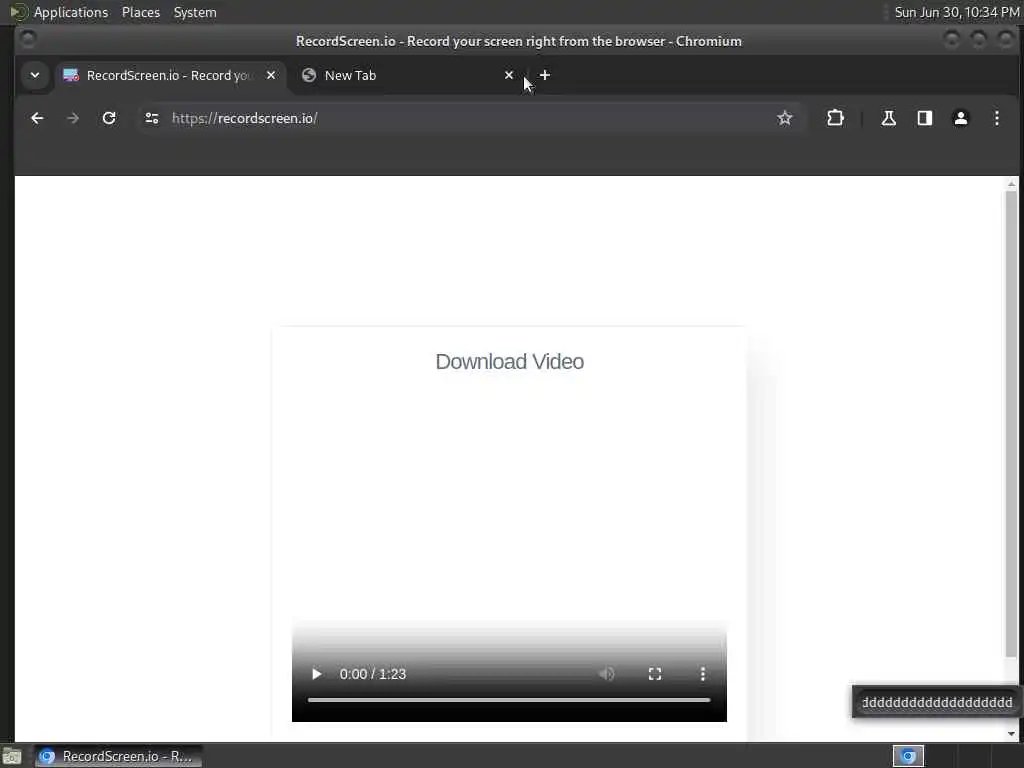Screen dimensions: 1024x768
Task: Select RecordScreen.io taskbar window button
Action: [x=118, y=756]
